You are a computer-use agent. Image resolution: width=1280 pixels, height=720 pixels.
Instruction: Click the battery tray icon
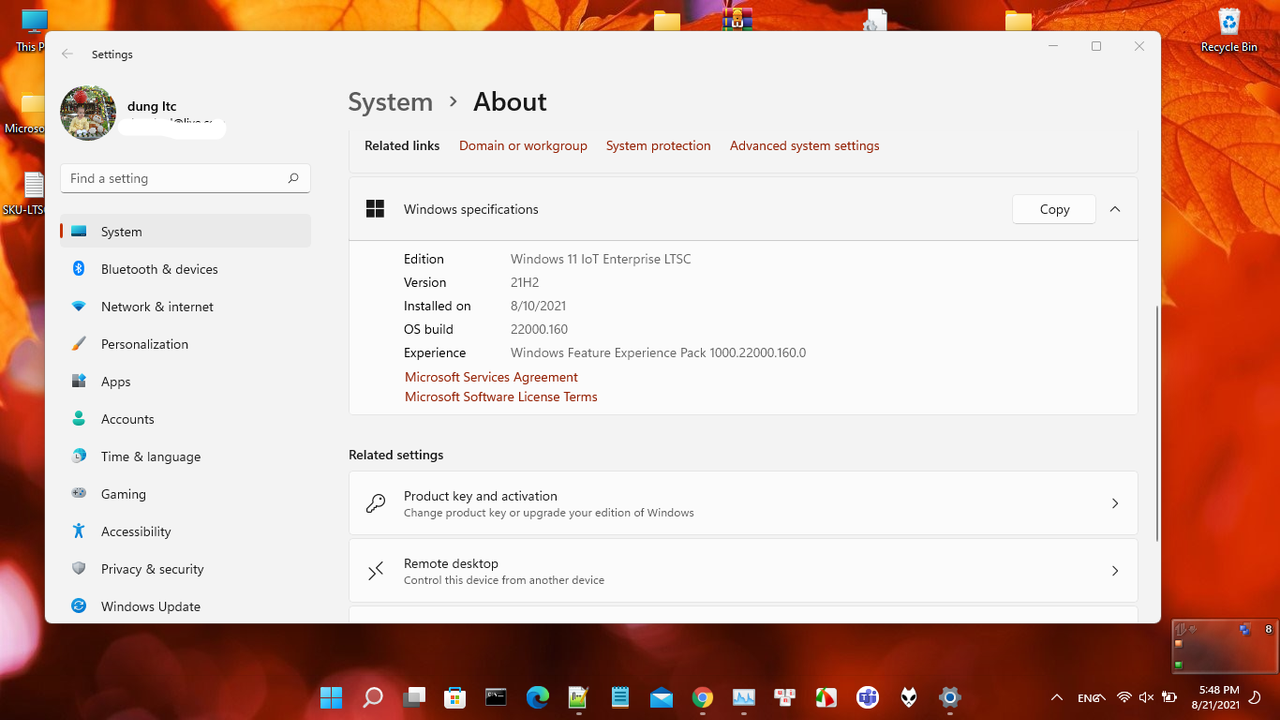(x=1168, y=697)
